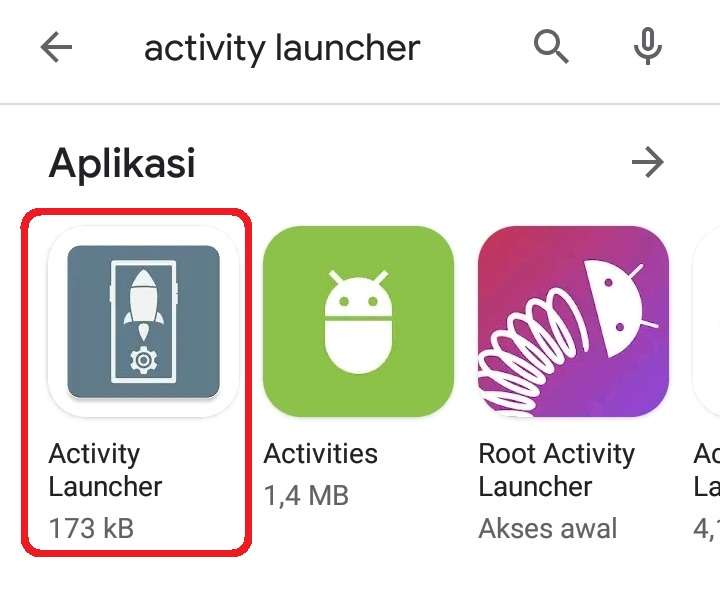
Task: Tap the gear symbol in Activity Launcher icon
Action: pyautogui.click(x=144, y=361)
